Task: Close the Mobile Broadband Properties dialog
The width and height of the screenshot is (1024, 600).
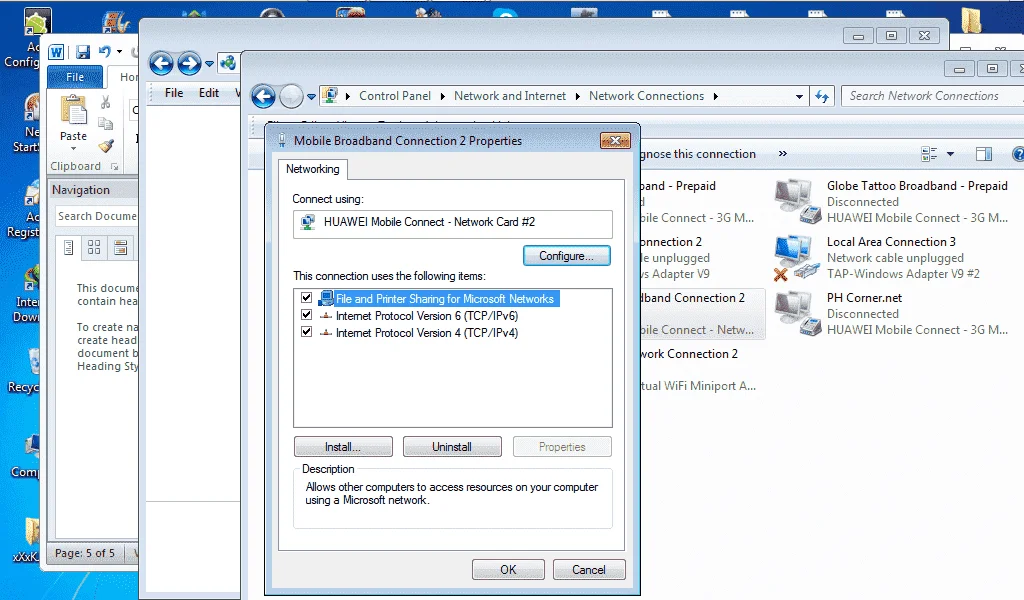Action: 615,140
